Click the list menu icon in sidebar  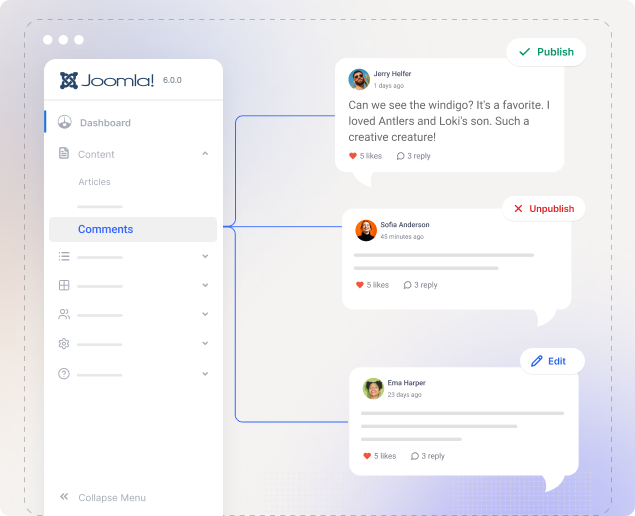(x=64, y=256)
